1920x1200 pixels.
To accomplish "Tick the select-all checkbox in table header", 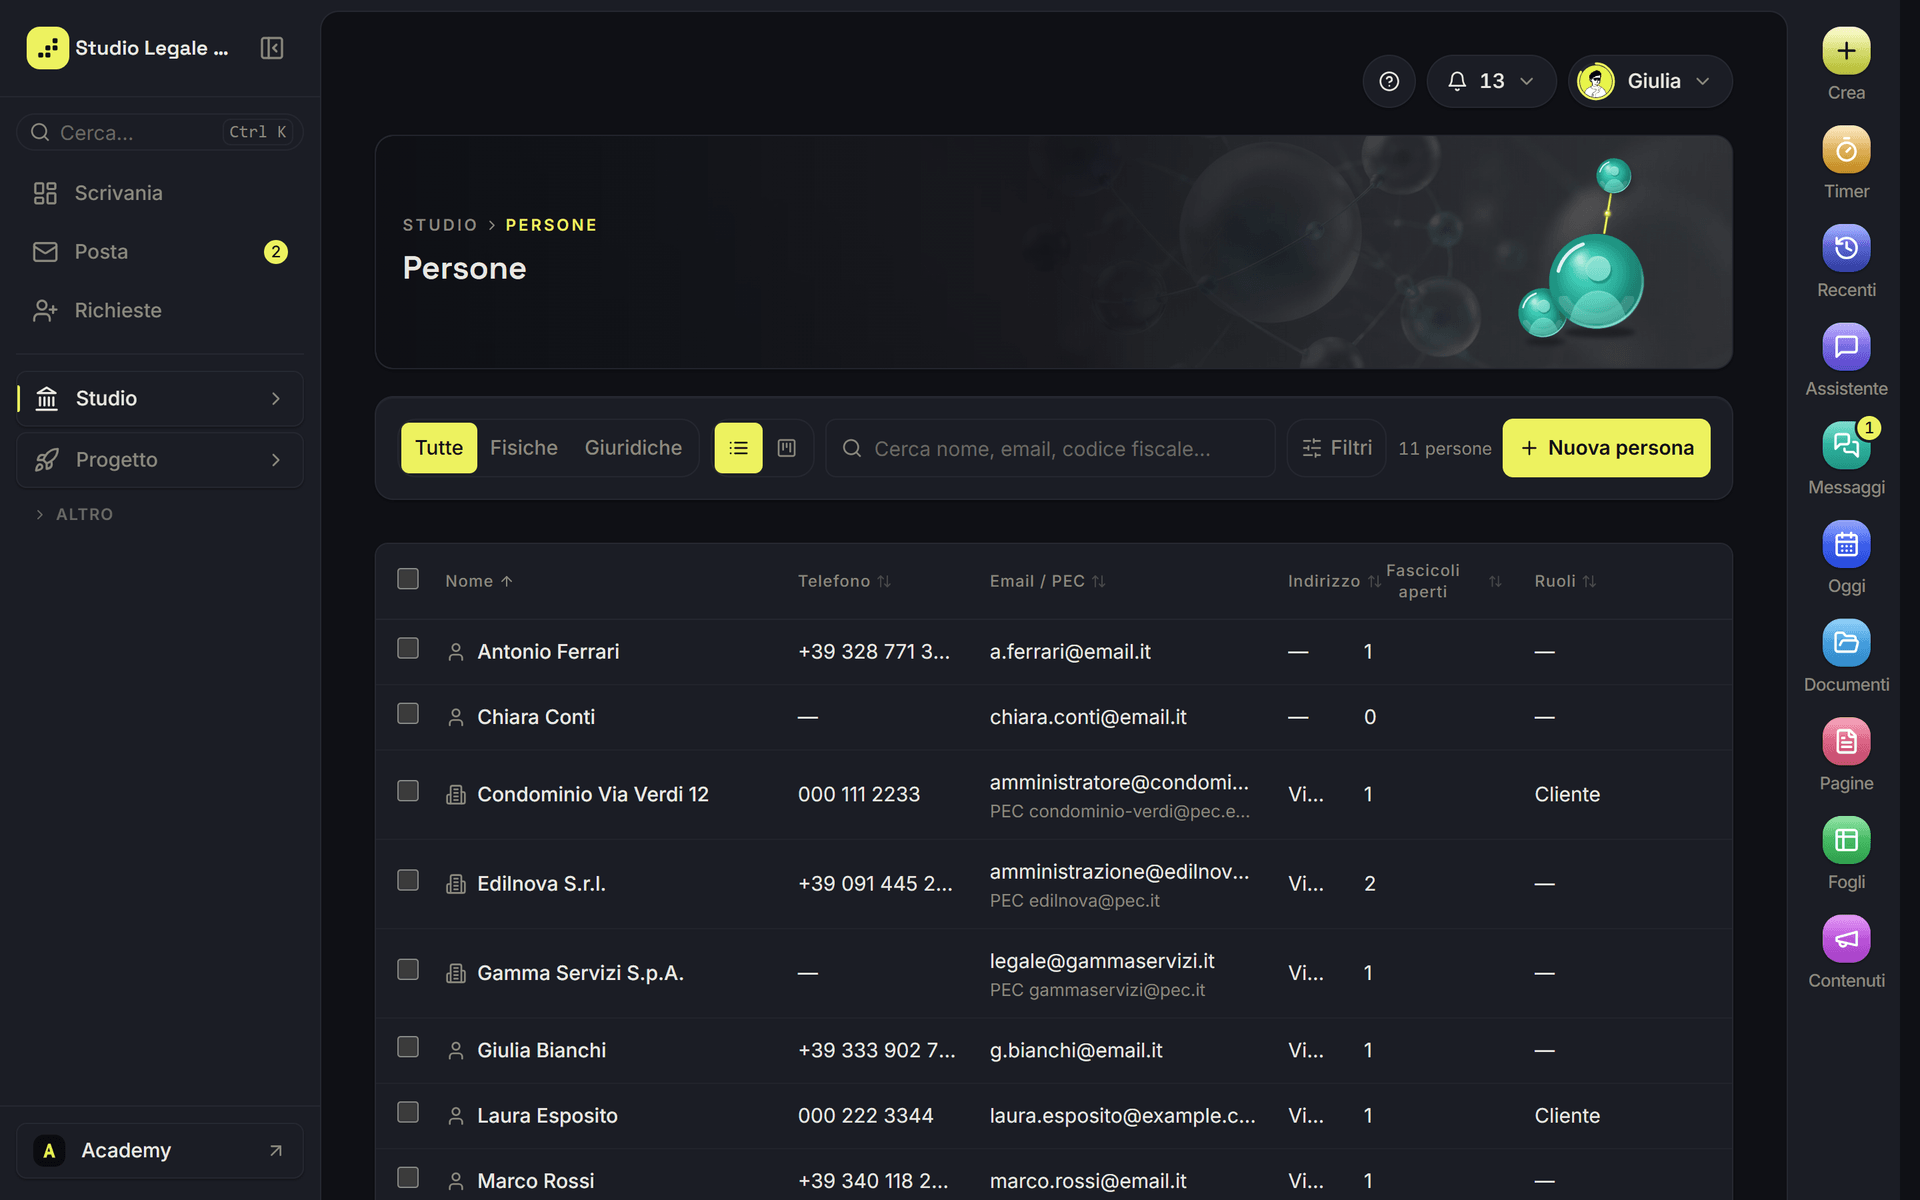I will pos(408,579).
